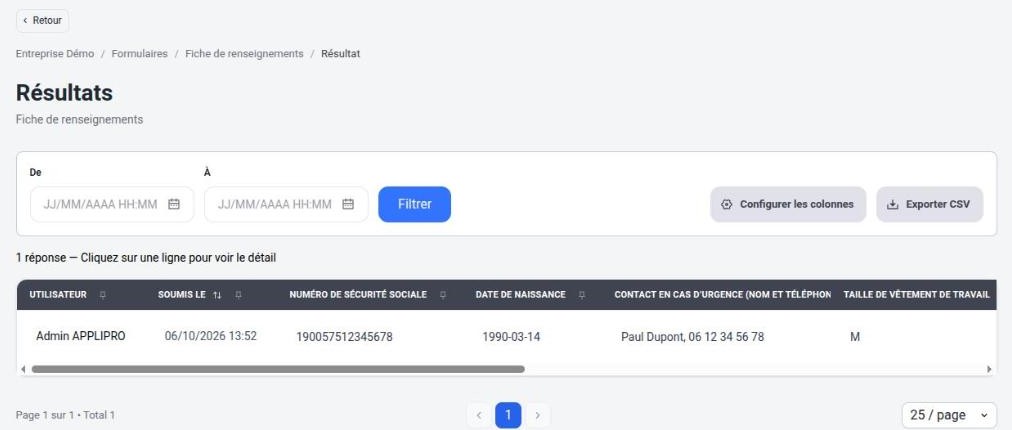Click the 1990-03-14 birth date cell
1012x430 pixels.
coord(511,336)
